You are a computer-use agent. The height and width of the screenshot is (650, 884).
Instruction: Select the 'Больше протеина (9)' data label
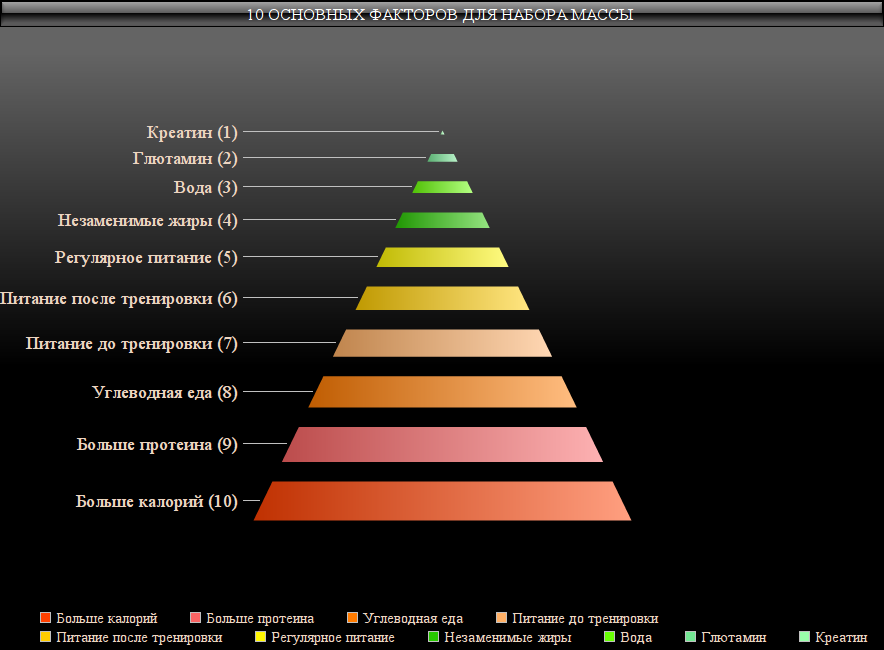(x=157, y=445)
